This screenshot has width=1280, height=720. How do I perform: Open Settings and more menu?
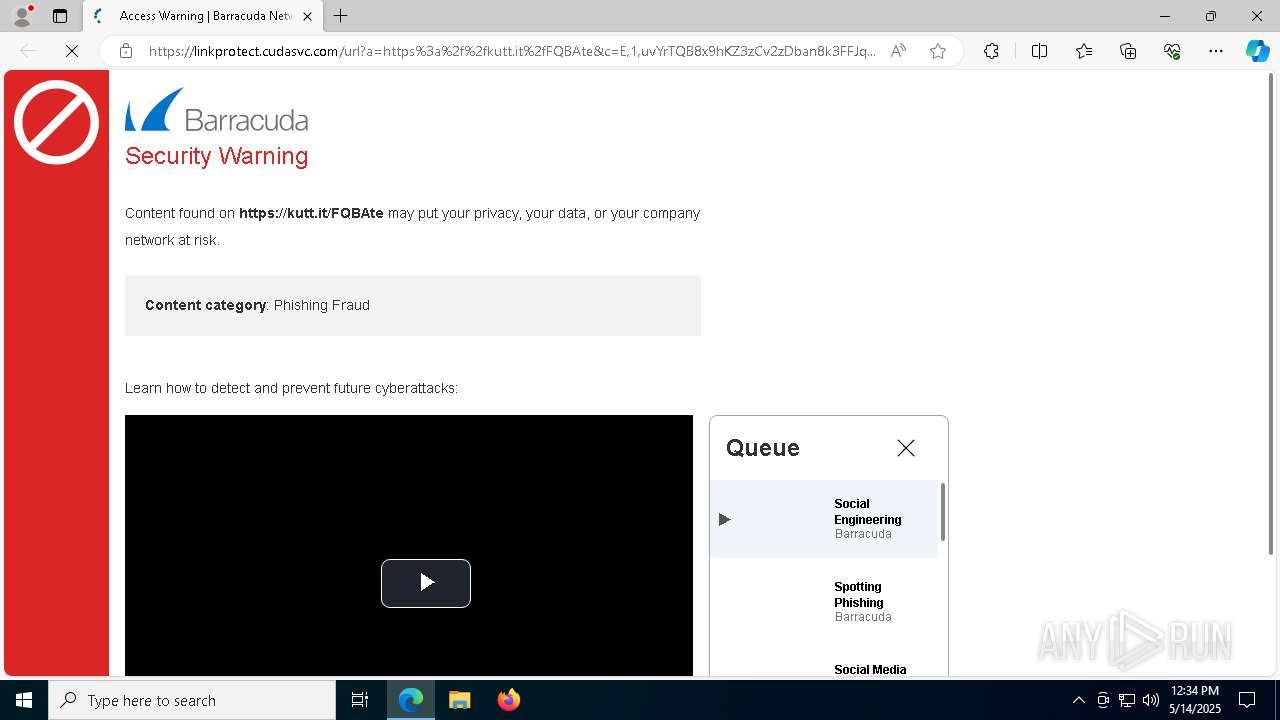[x=1216, y=51]
